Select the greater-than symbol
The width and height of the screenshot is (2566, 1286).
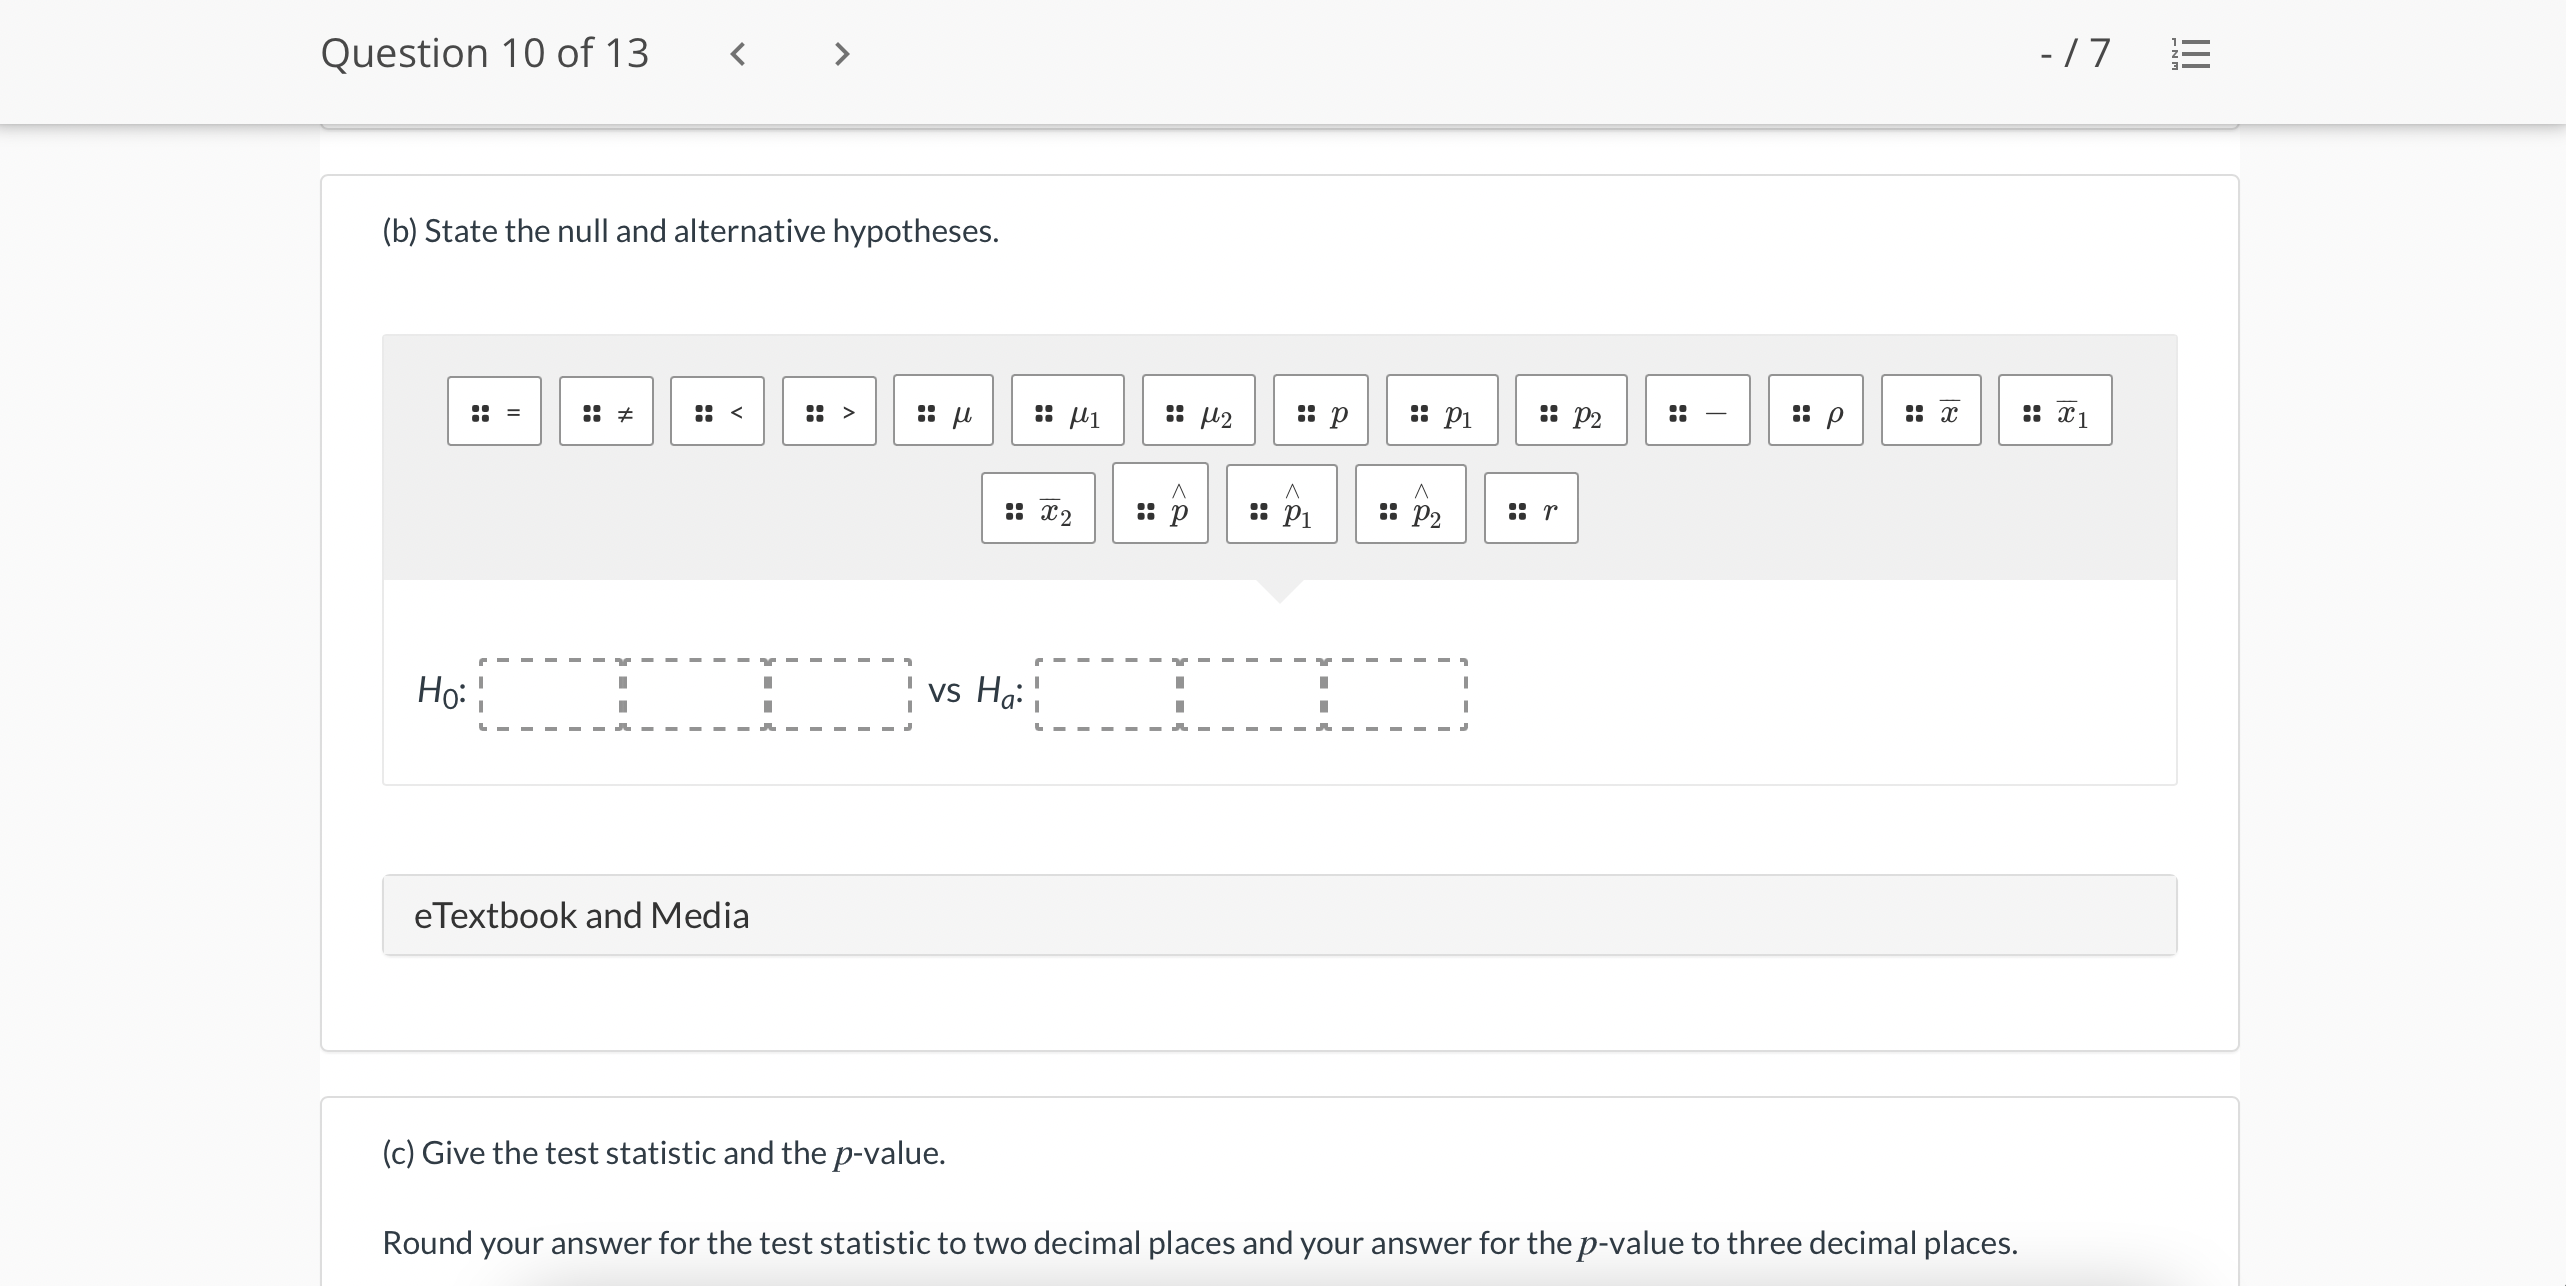tap(829, 410)
